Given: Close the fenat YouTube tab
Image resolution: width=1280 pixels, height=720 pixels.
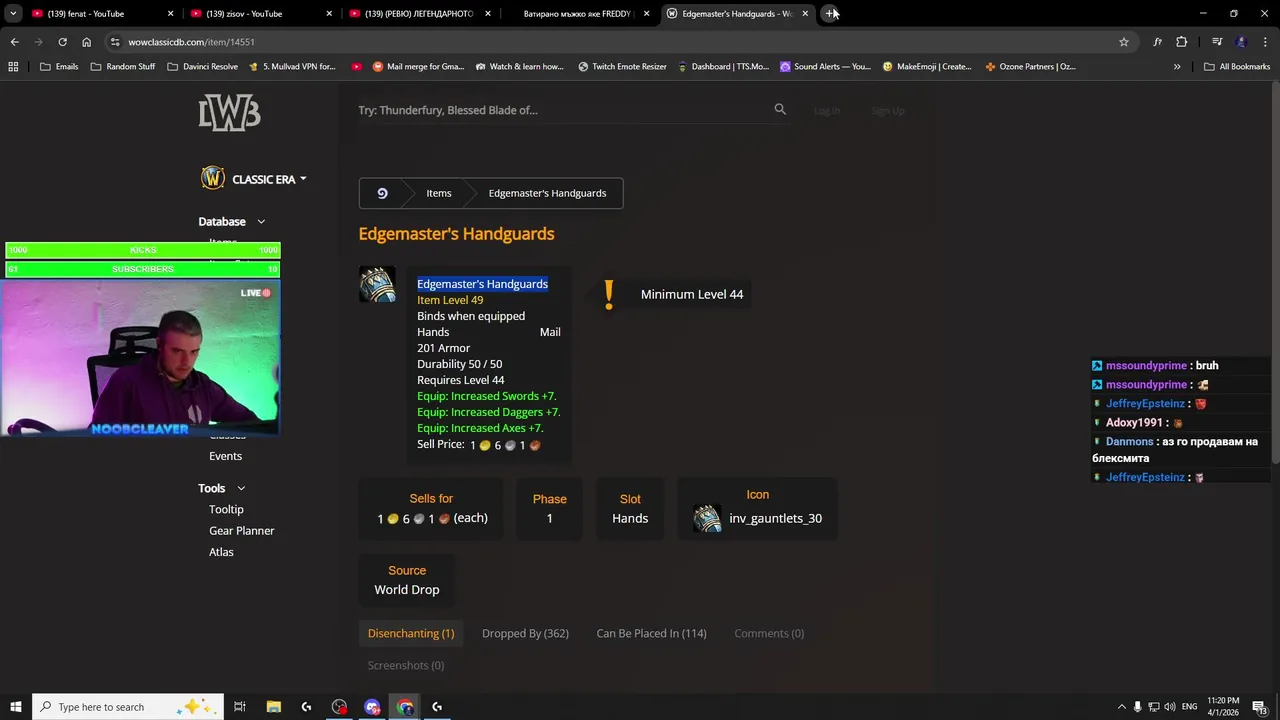Looking at the screenshot, I should [170, 13].
